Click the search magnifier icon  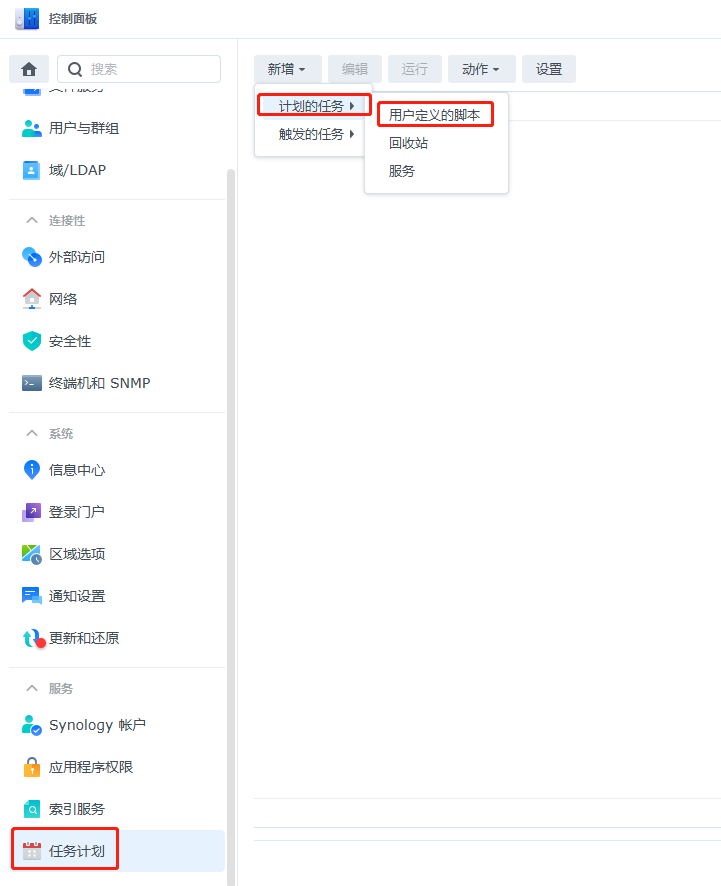75,70
